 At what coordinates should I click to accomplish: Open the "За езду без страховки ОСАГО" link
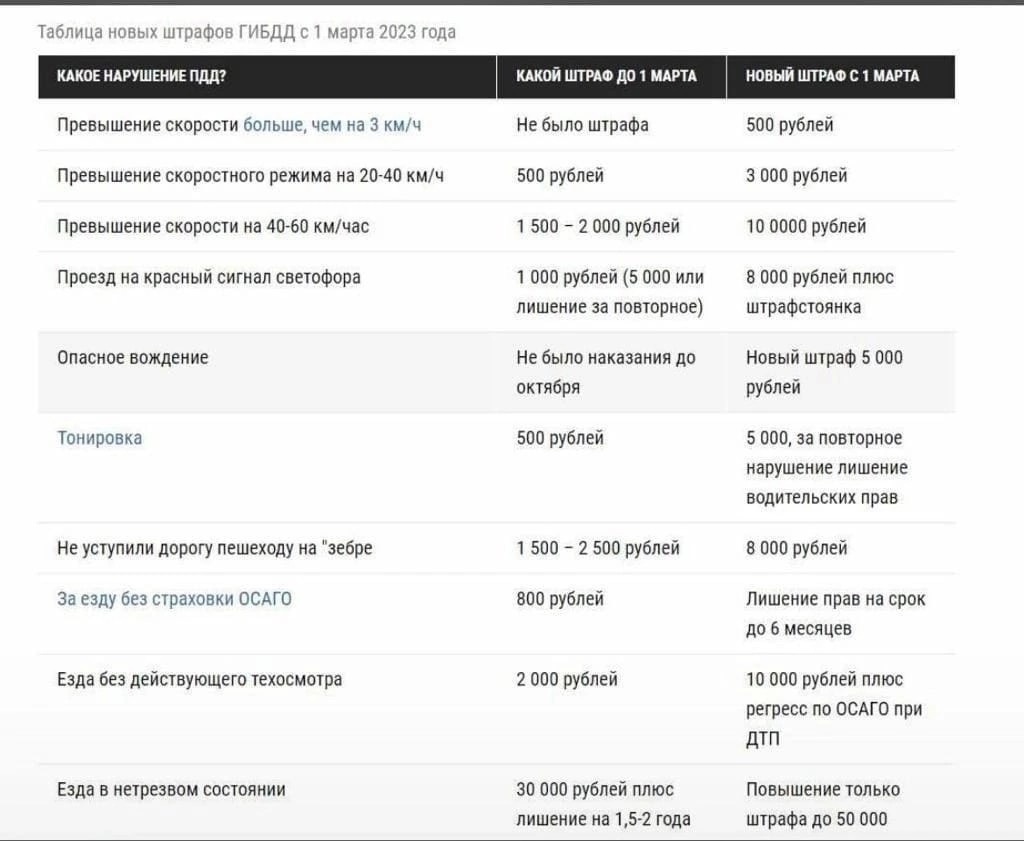coord(174,599)
